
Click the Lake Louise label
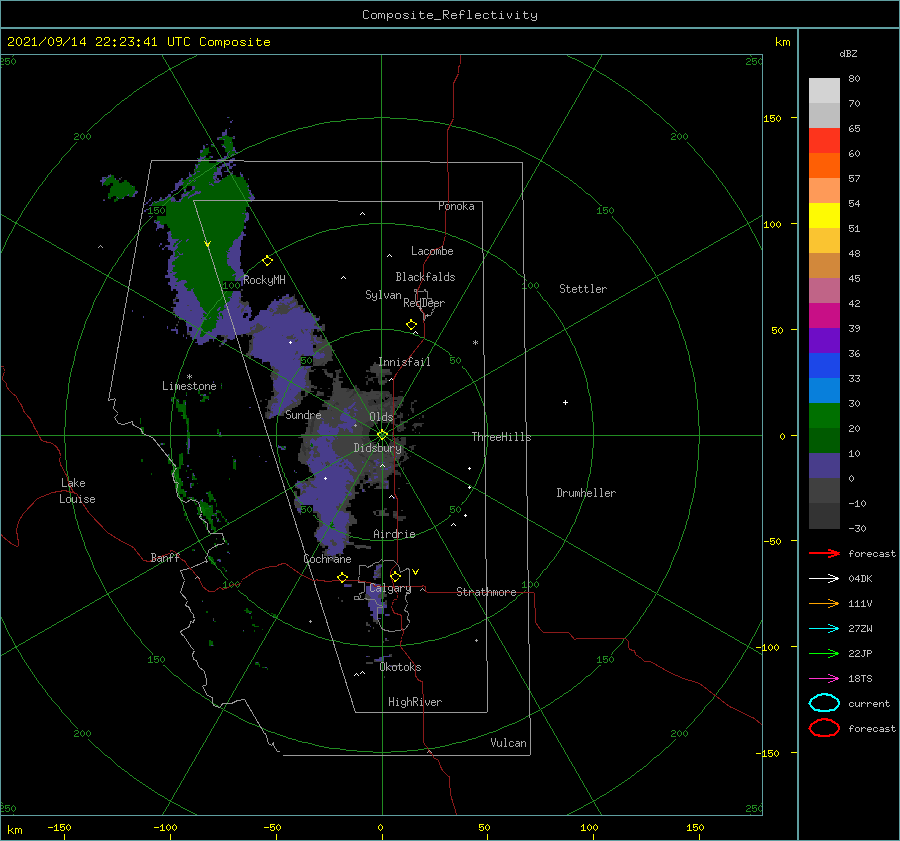[x=77, y=491]
